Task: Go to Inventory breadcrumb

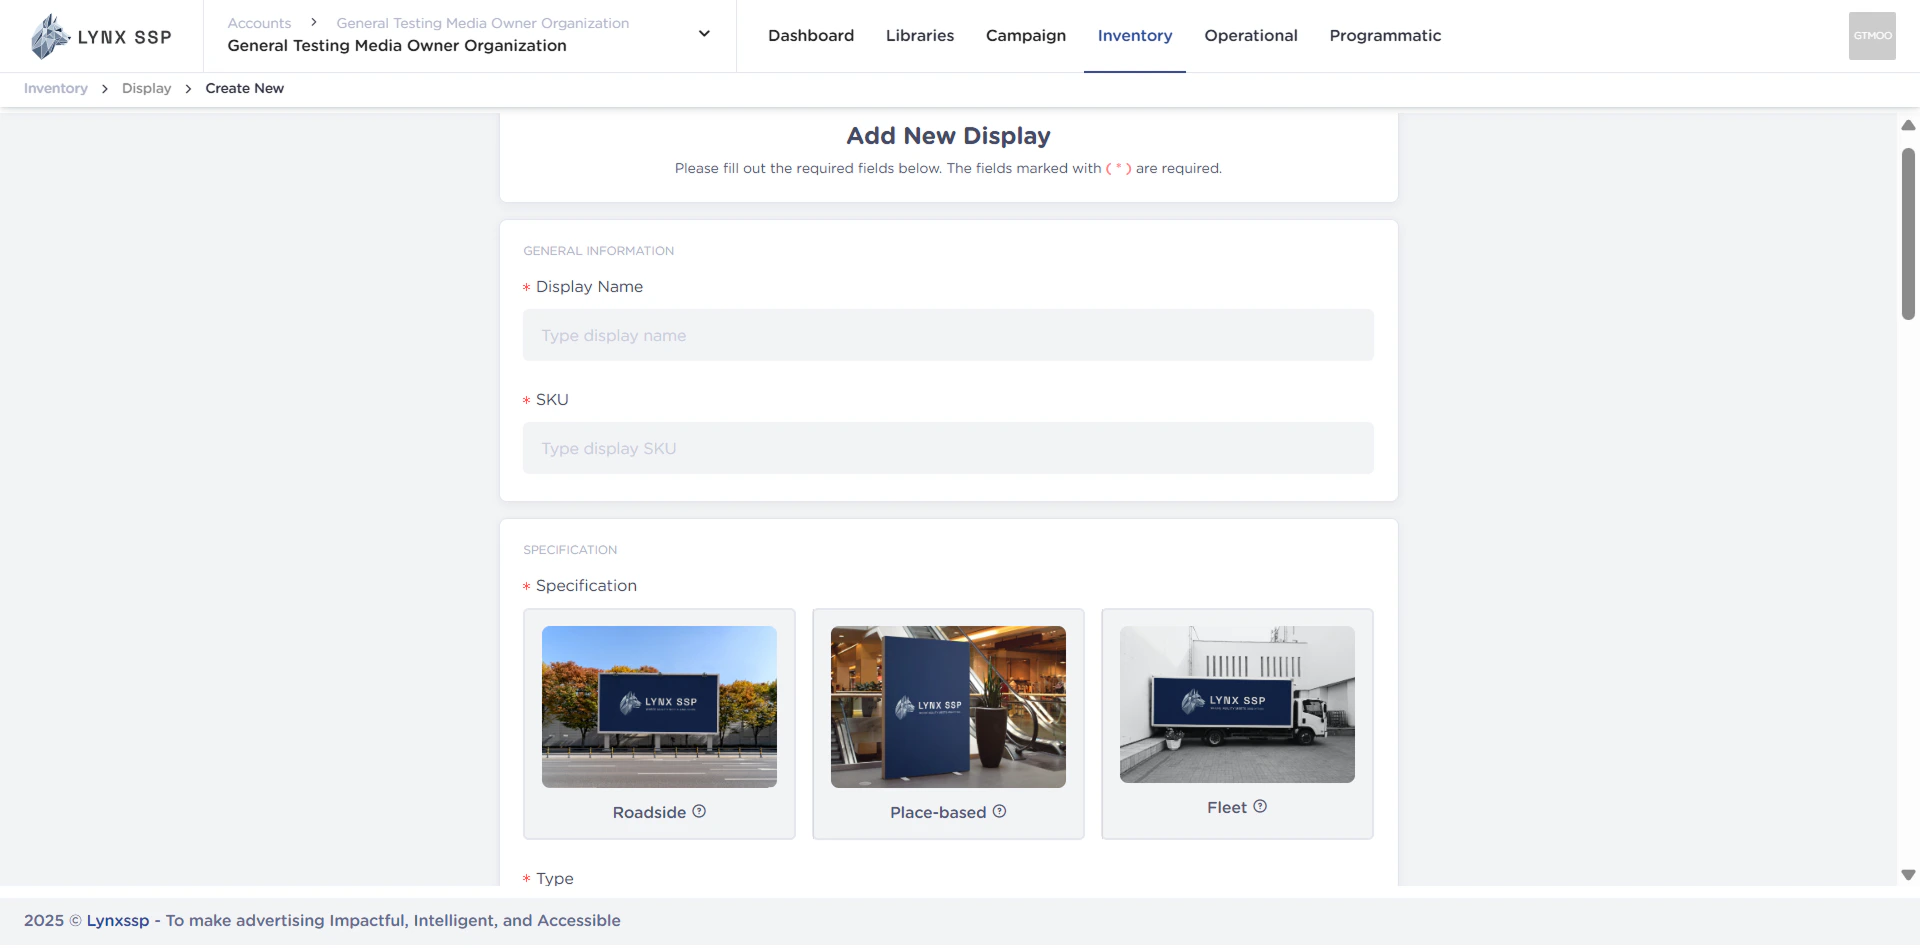Action: (56, 88)
